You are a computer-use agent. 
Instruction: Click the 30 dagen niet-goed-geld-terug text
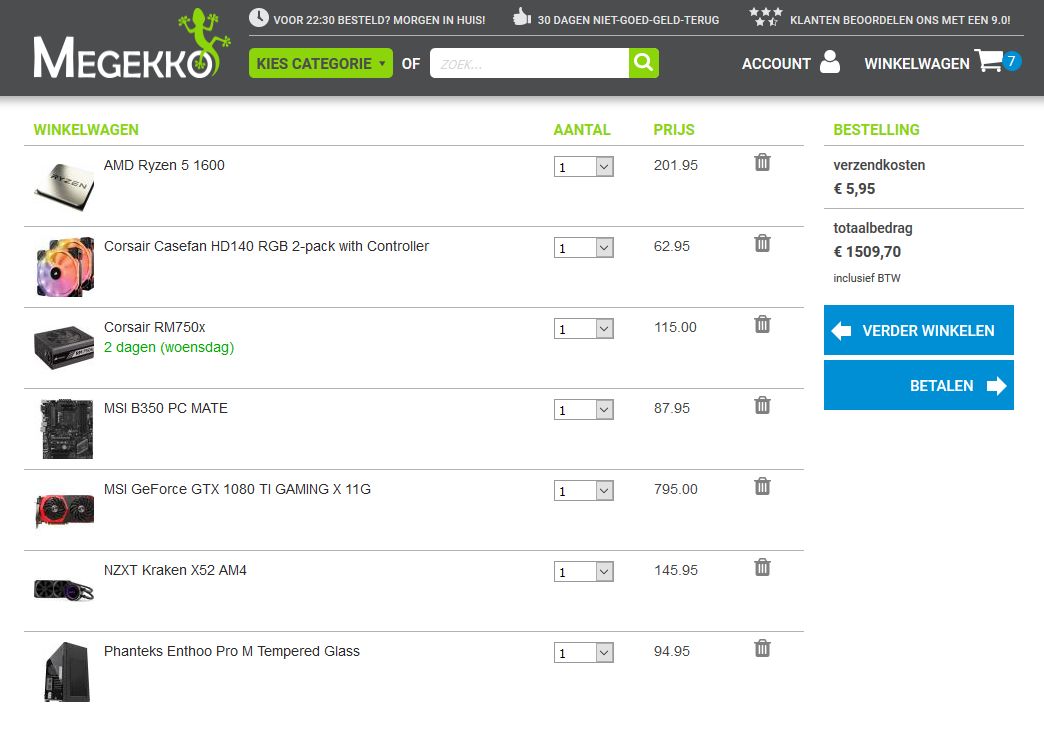[628, 20]
